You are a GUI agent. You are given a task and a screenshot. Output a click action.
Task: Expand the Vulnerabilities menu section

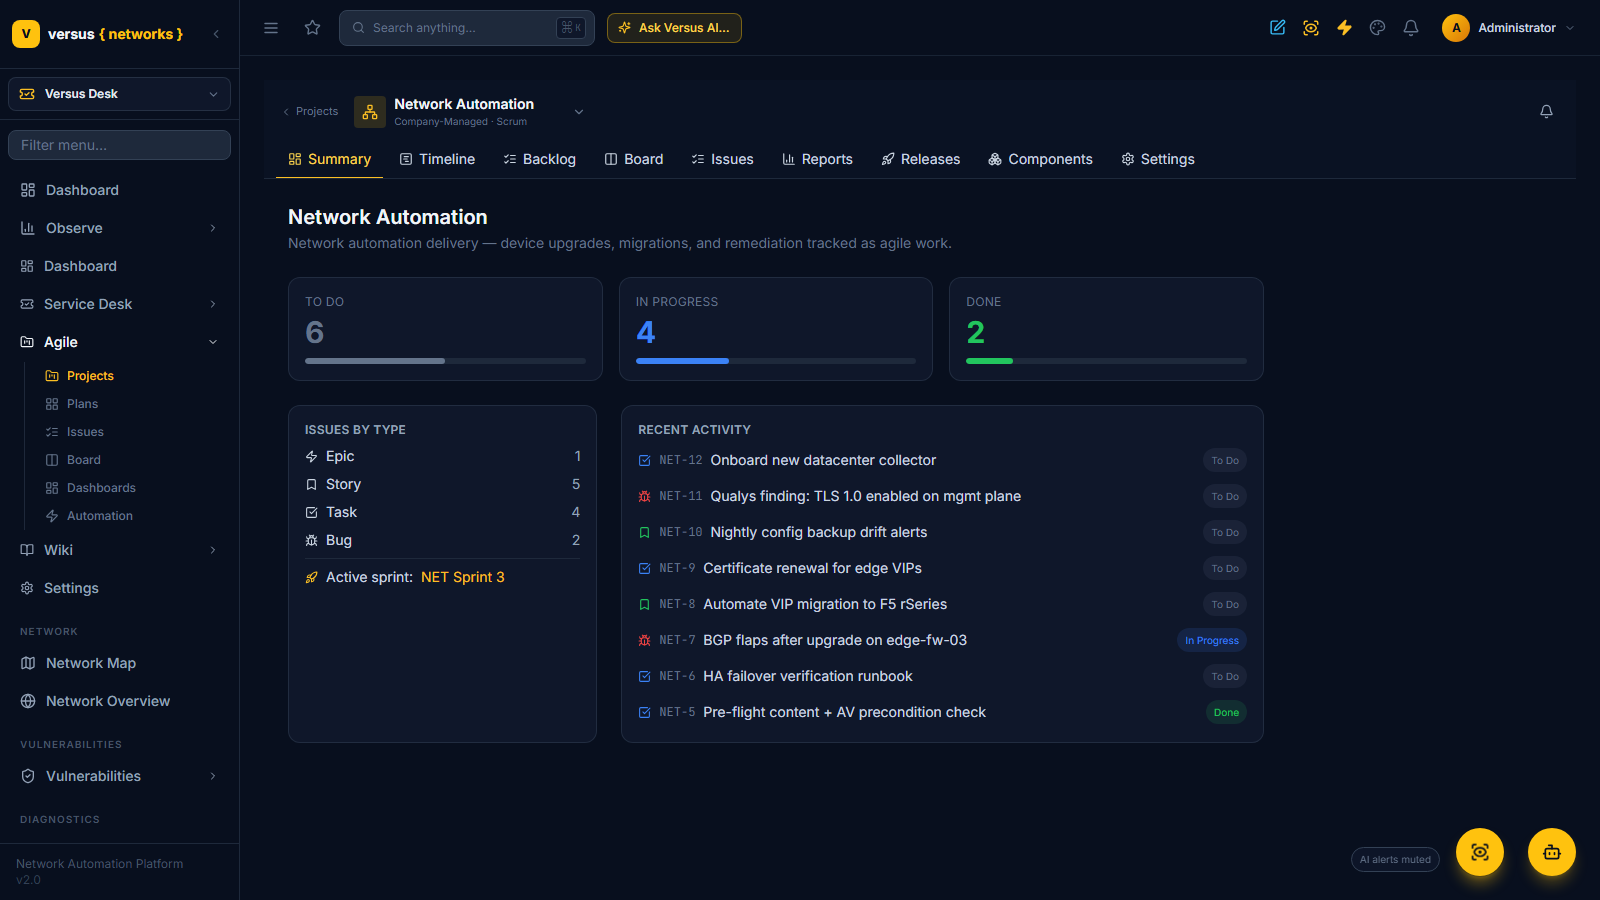tap(119, 776)
